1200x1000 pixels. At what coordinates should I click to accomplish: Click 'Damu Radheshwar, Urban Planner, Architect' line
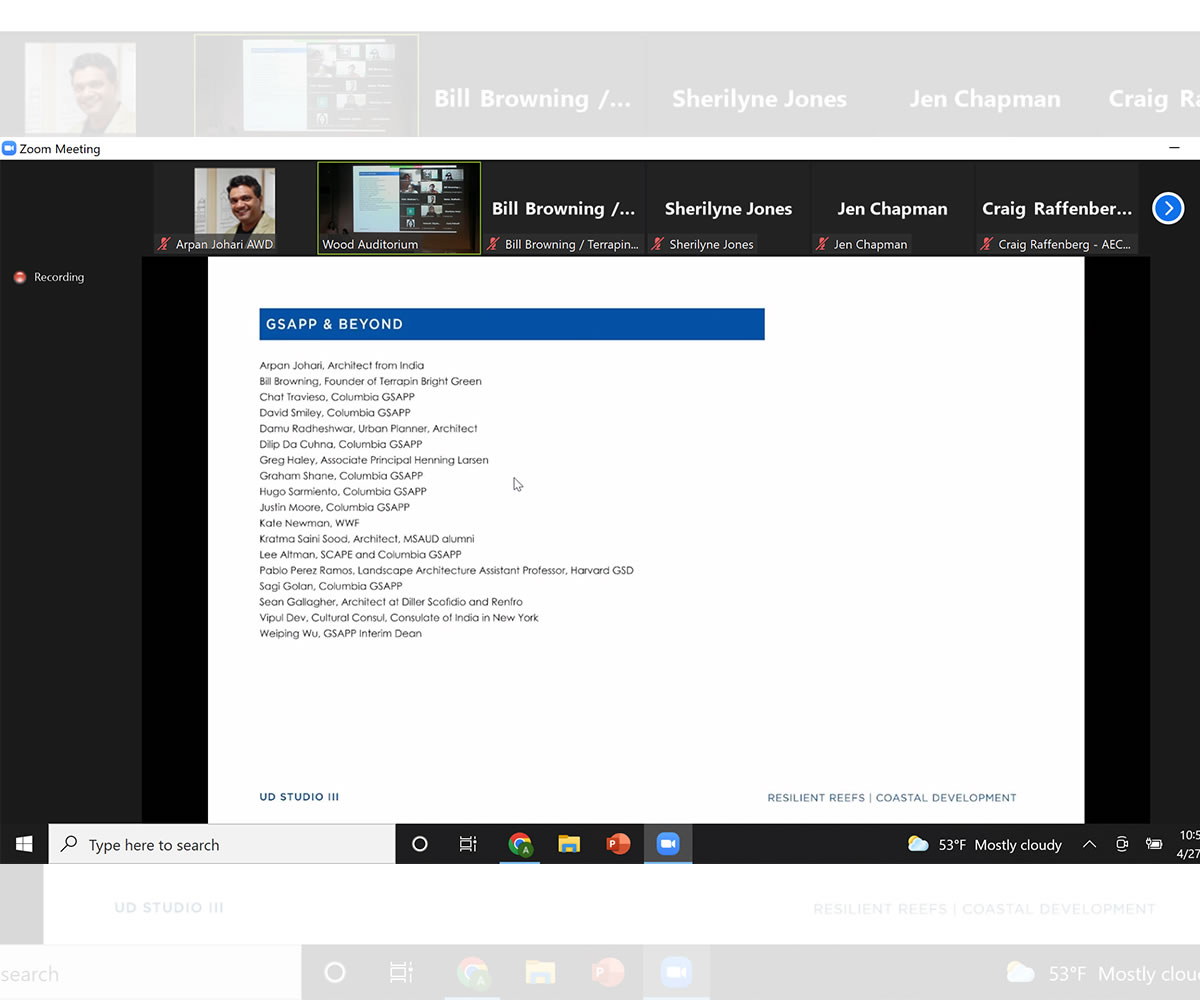point(368,428)
